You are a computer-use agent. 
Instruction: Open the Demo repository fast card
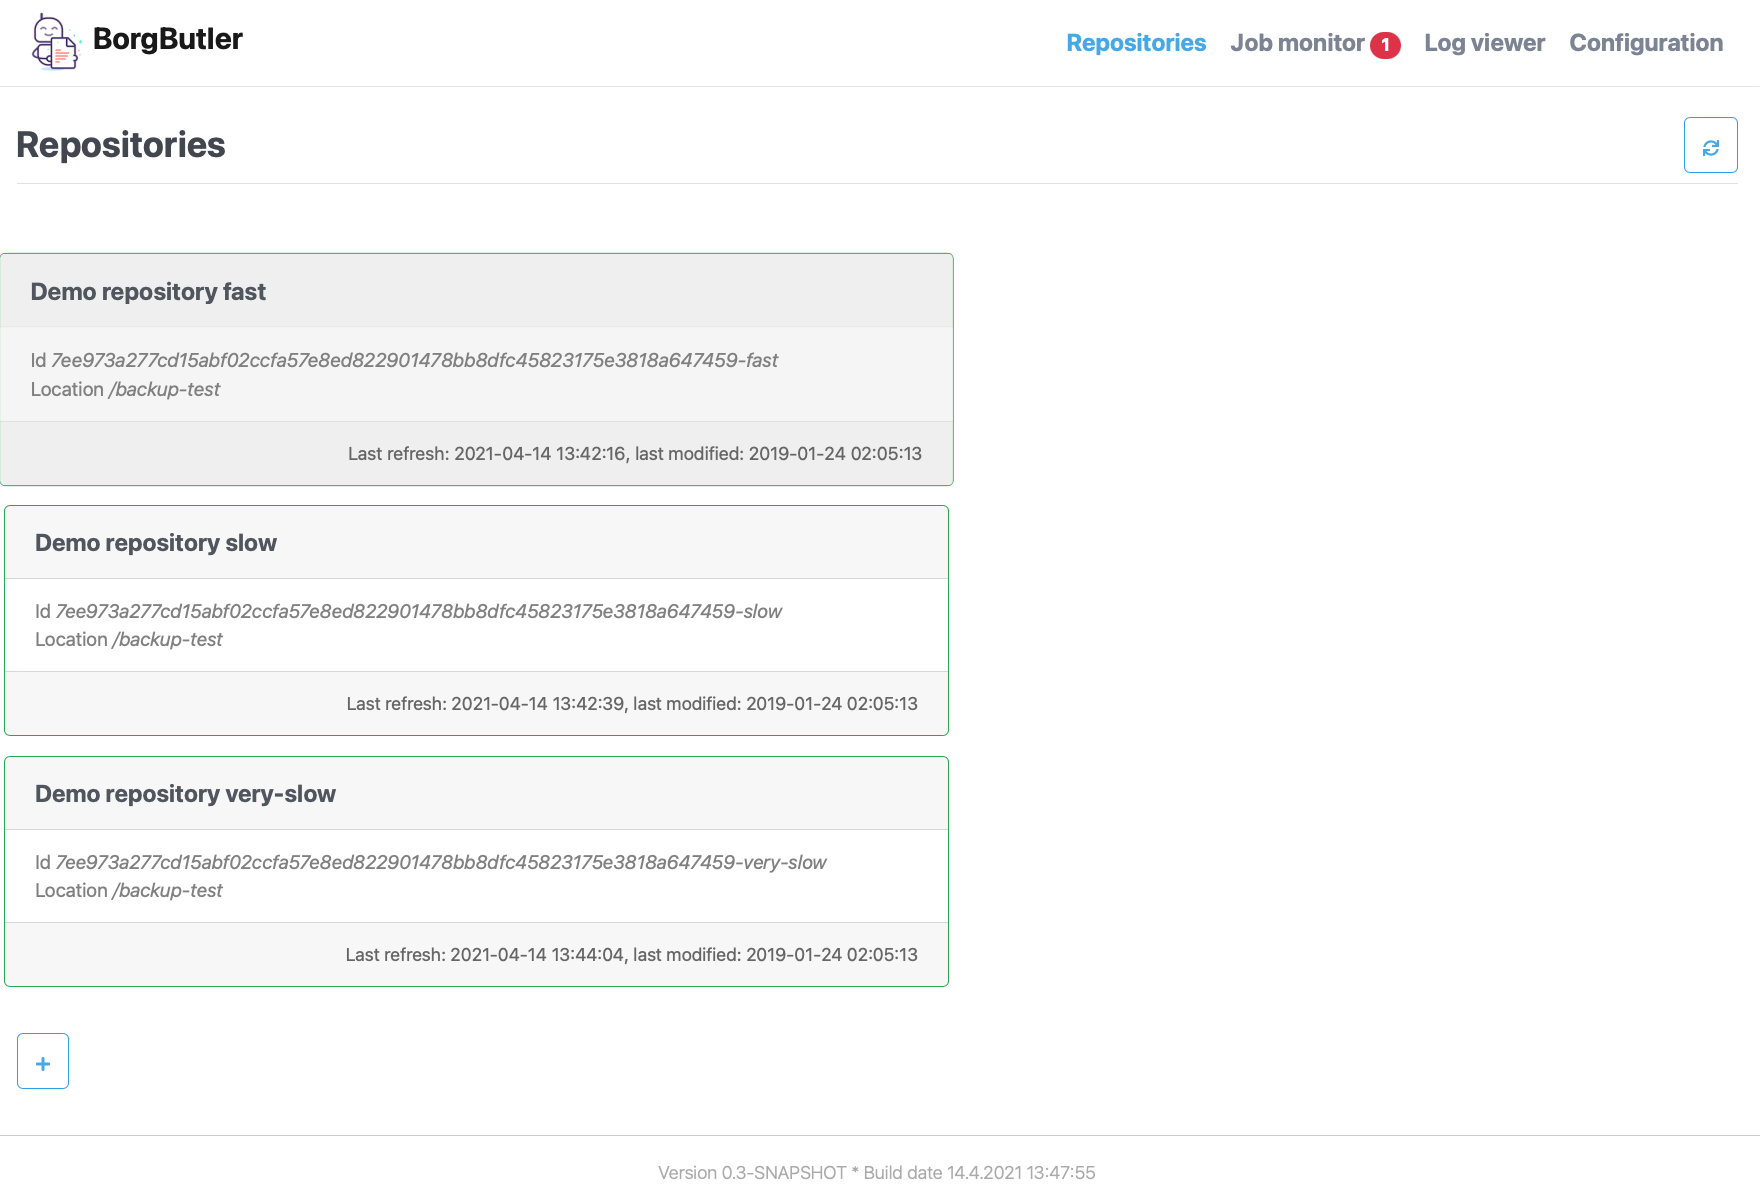(477, 369)
